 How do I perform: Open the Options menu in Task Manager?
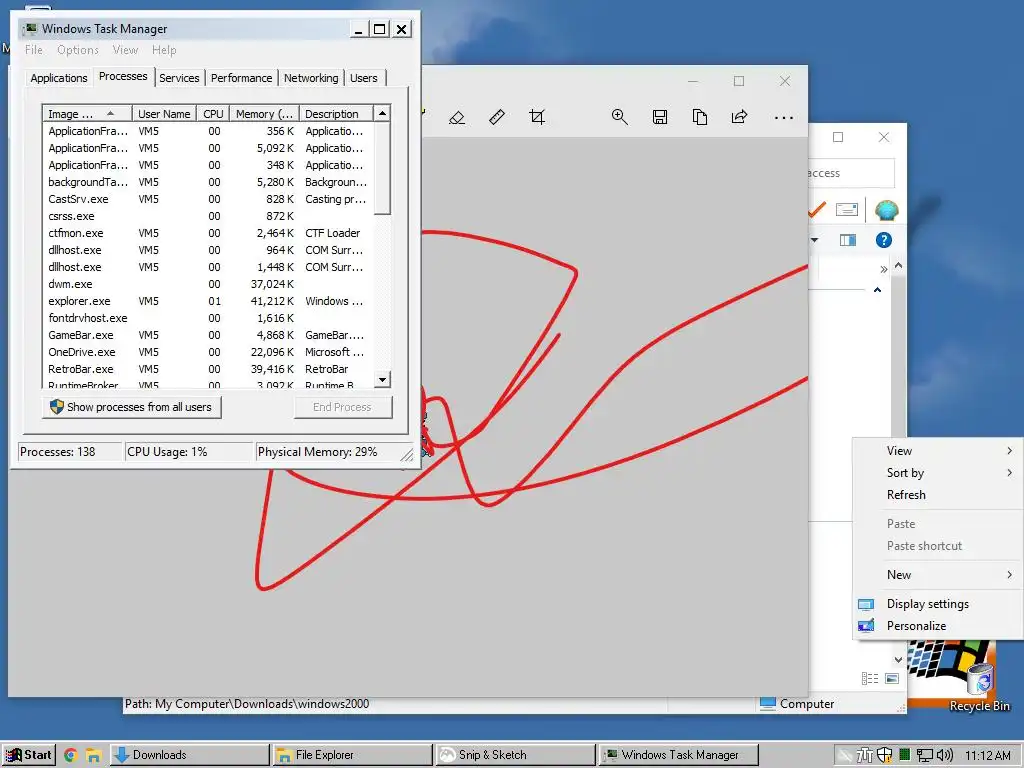(78, 50)
